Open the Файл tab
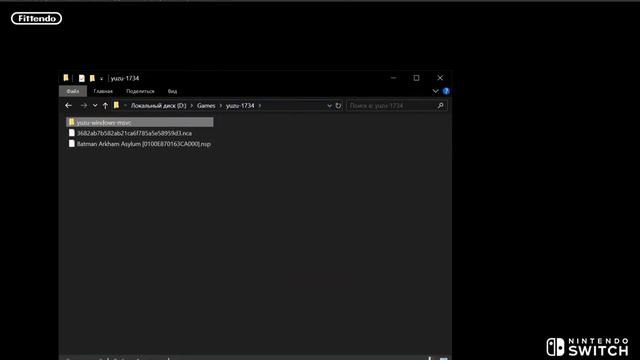This screenshot has height=360, width=640. [x=73, y=91]
